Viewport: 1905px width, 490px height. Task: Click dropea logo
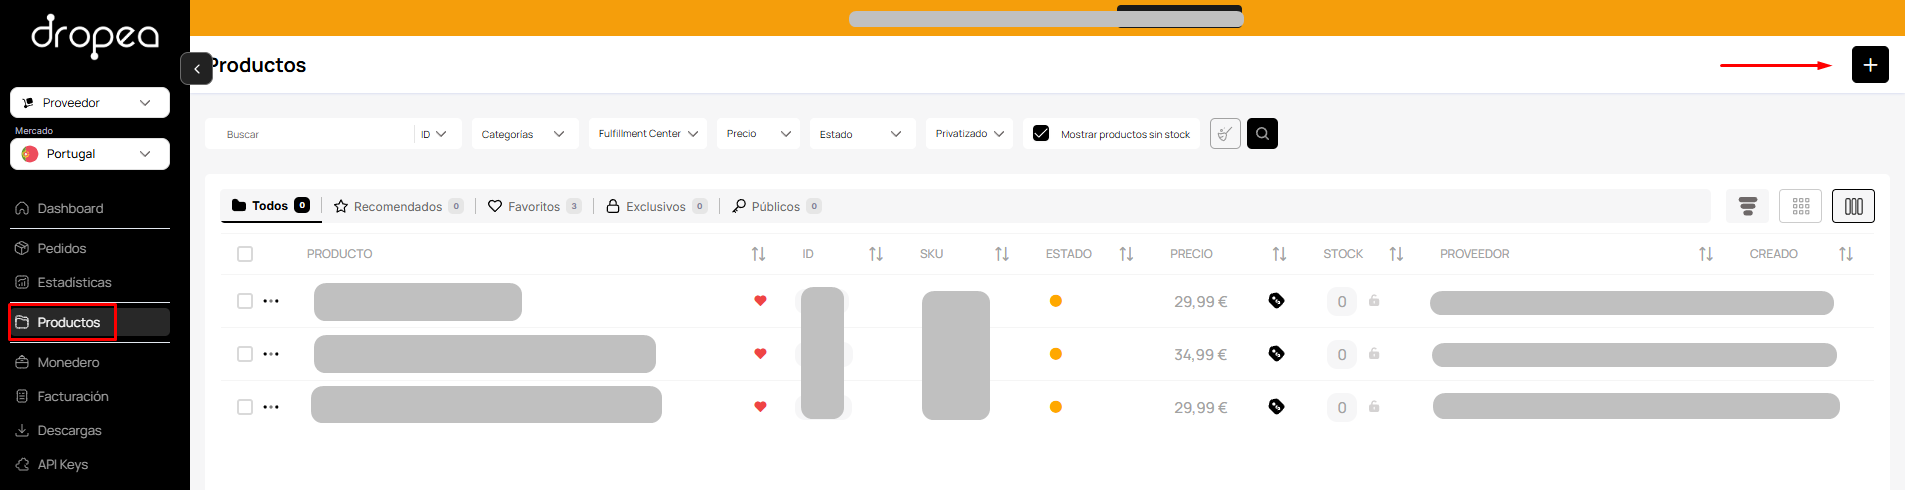(x=95, y=36)
